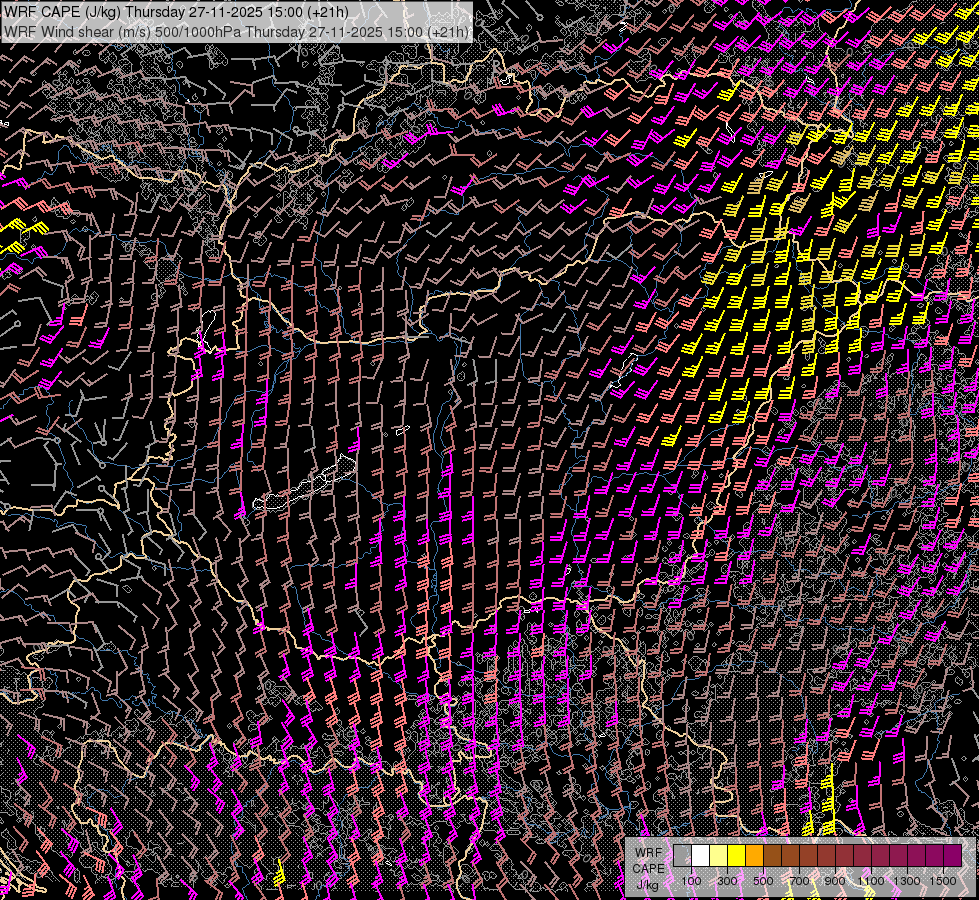Click the 1100 label on legend scale
Viewport: 979px width, 900px height.
871,880
